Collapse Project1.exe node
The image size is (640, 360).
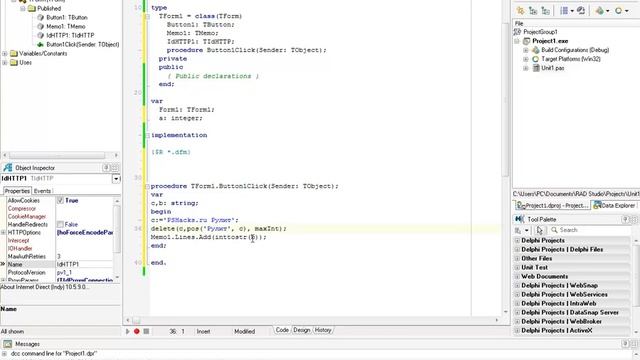point(517,41)
